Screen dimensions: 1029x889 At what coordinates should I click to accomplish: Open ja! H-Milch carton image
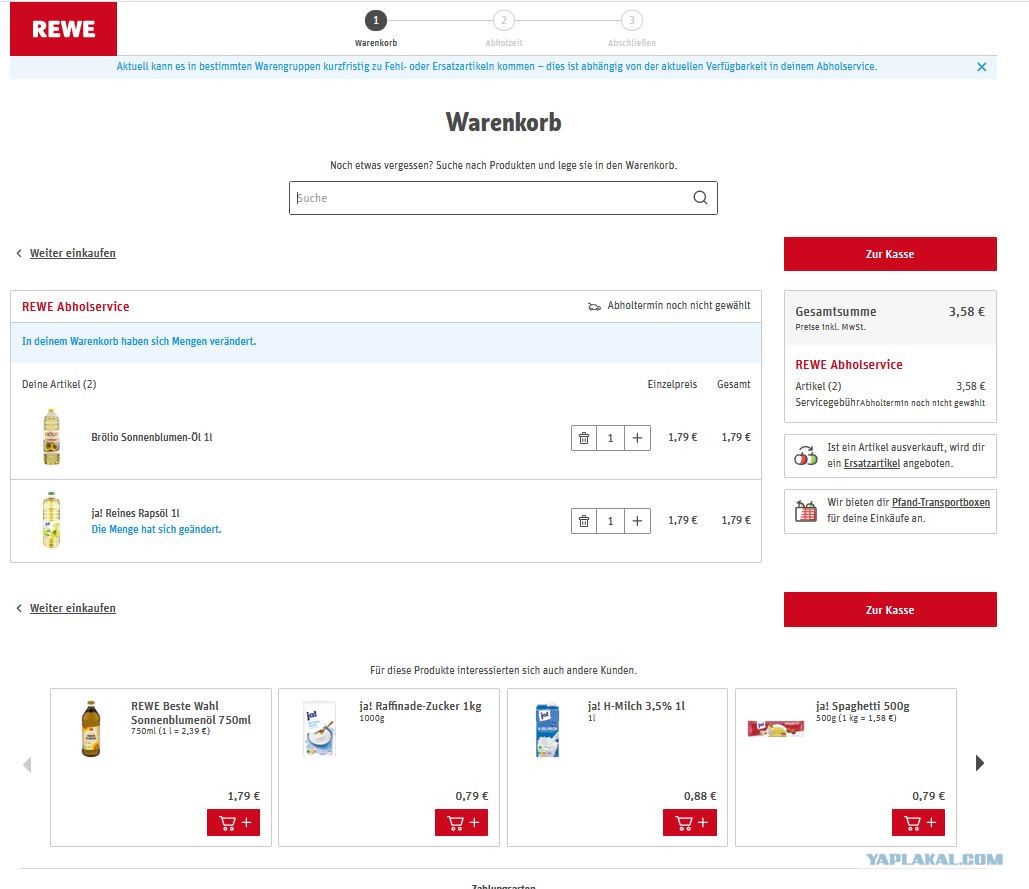547,730
